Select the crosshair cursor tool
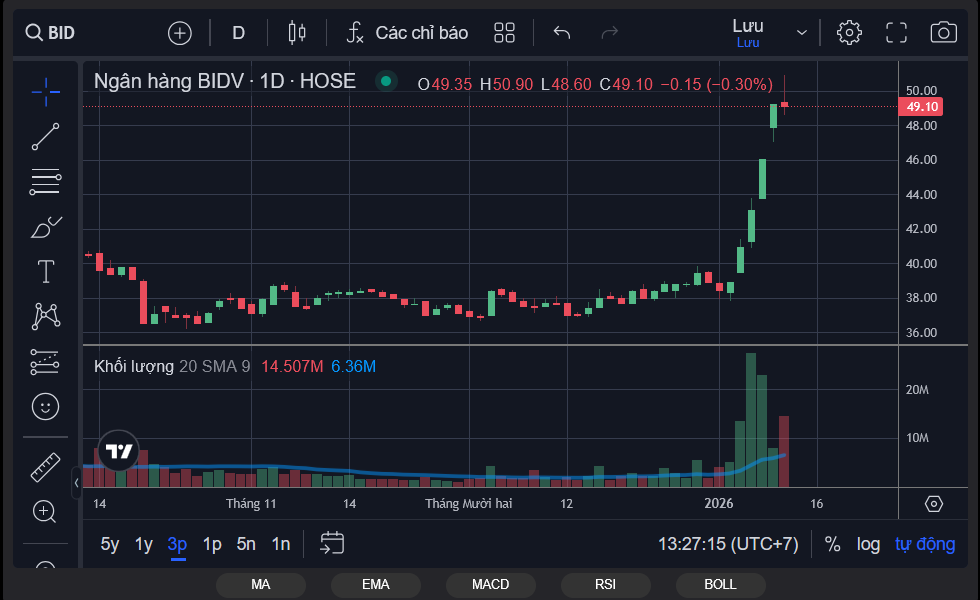Image resolution: width=980 pixels, height=600 pixels. [45, 92]
